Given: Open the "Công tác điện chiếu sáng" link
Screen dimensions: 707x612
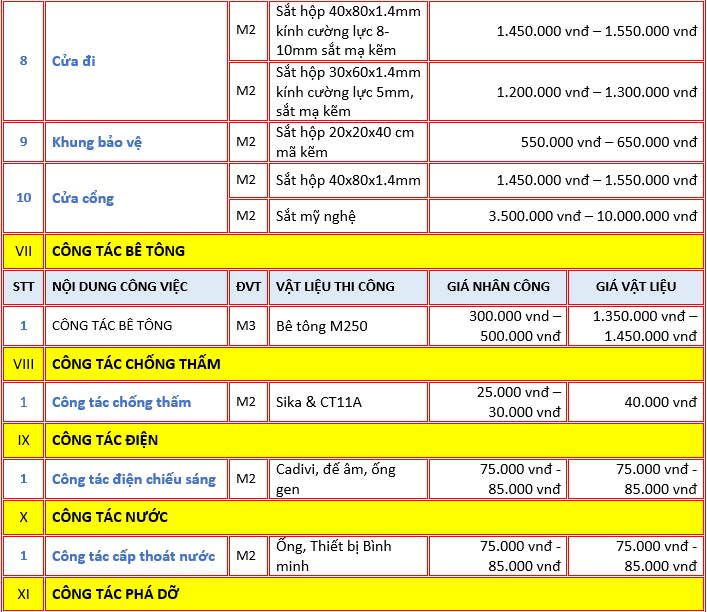Looking at the screenshot, I should coord(133,479).
